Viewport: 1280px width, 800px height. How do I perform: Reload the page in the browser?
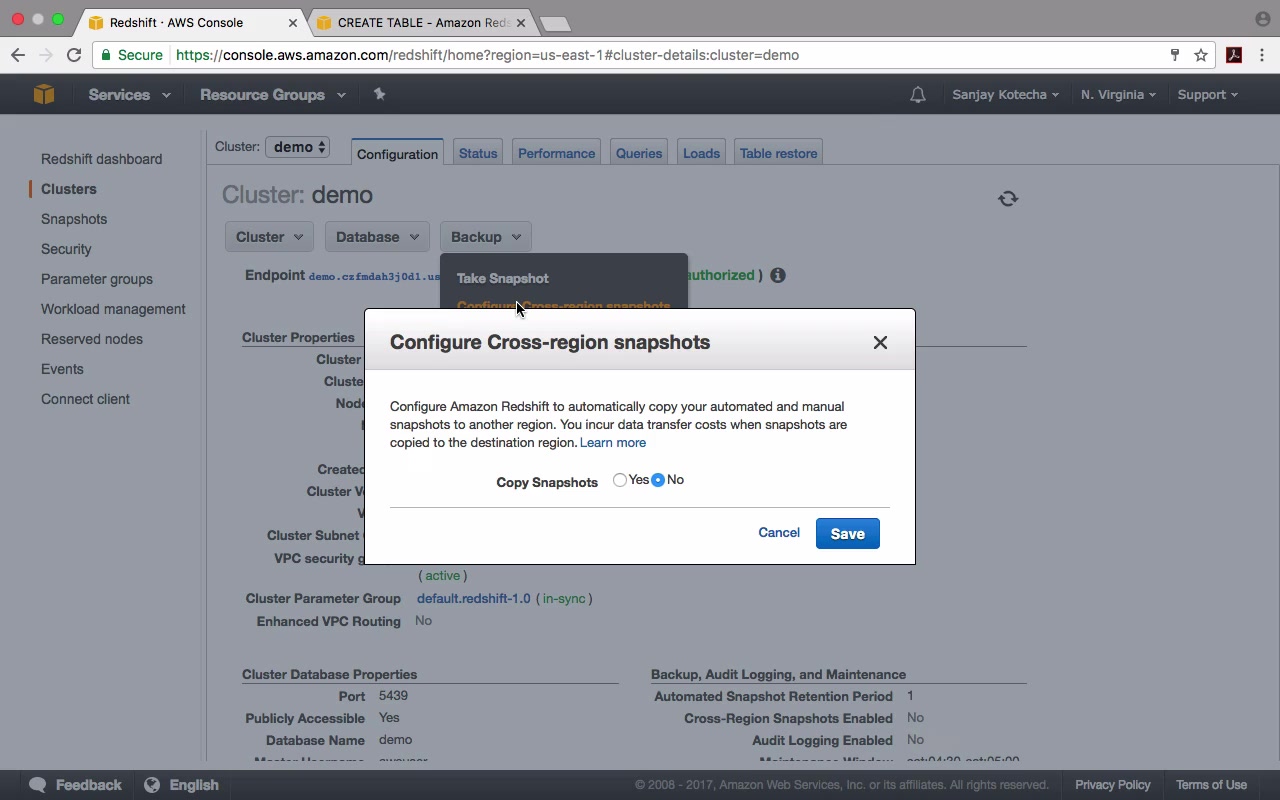tap(73, 55)
